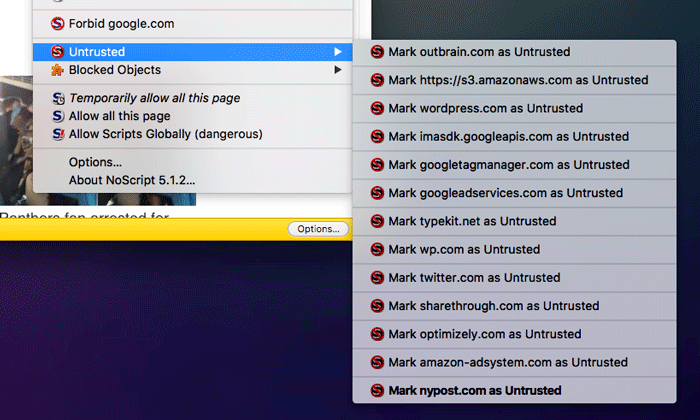Mark imasdk.googleapis.com as Untrusted
The height and width of the screenshot is (420, 700).
coord(514,136)
